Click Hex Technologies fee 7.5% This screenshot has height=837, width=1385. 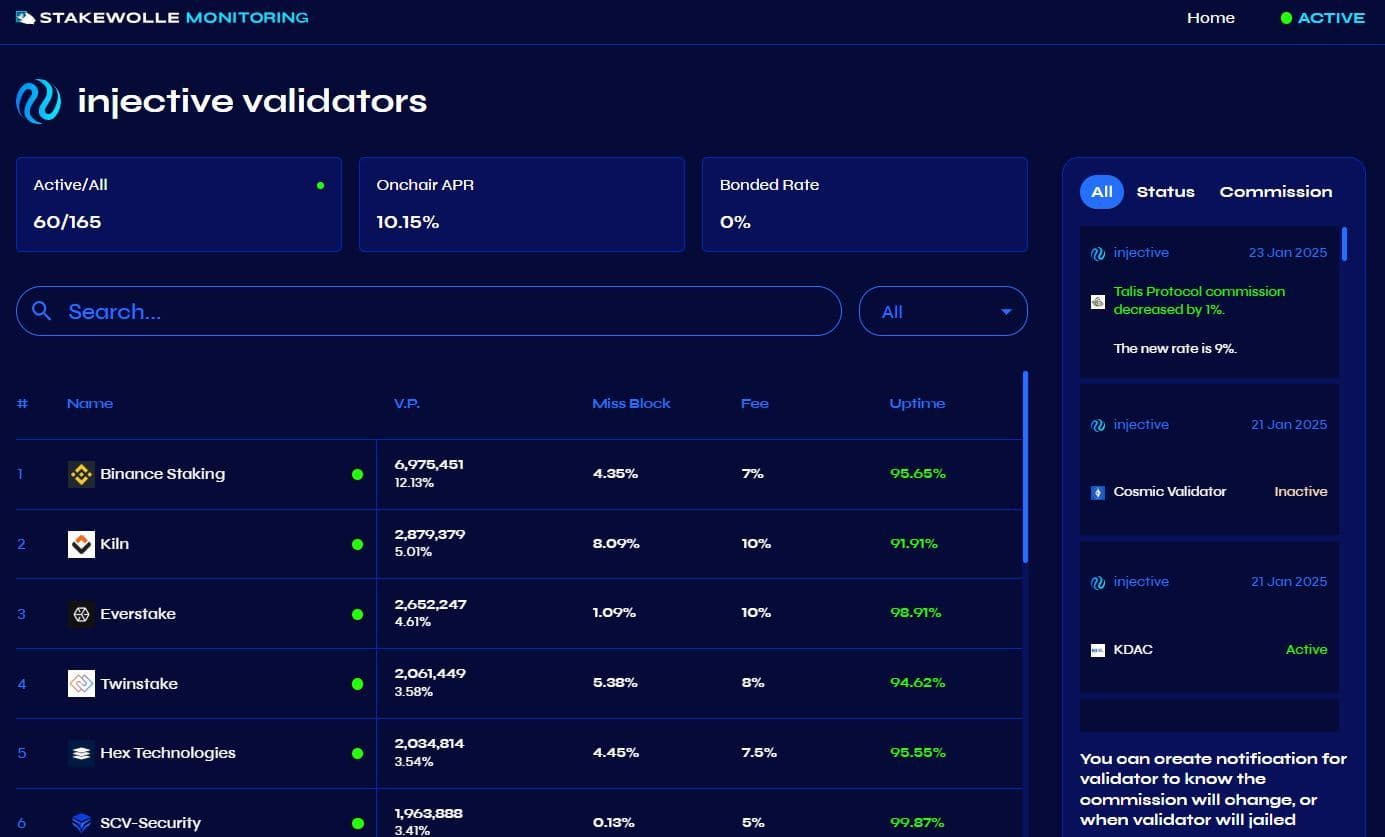759,753
